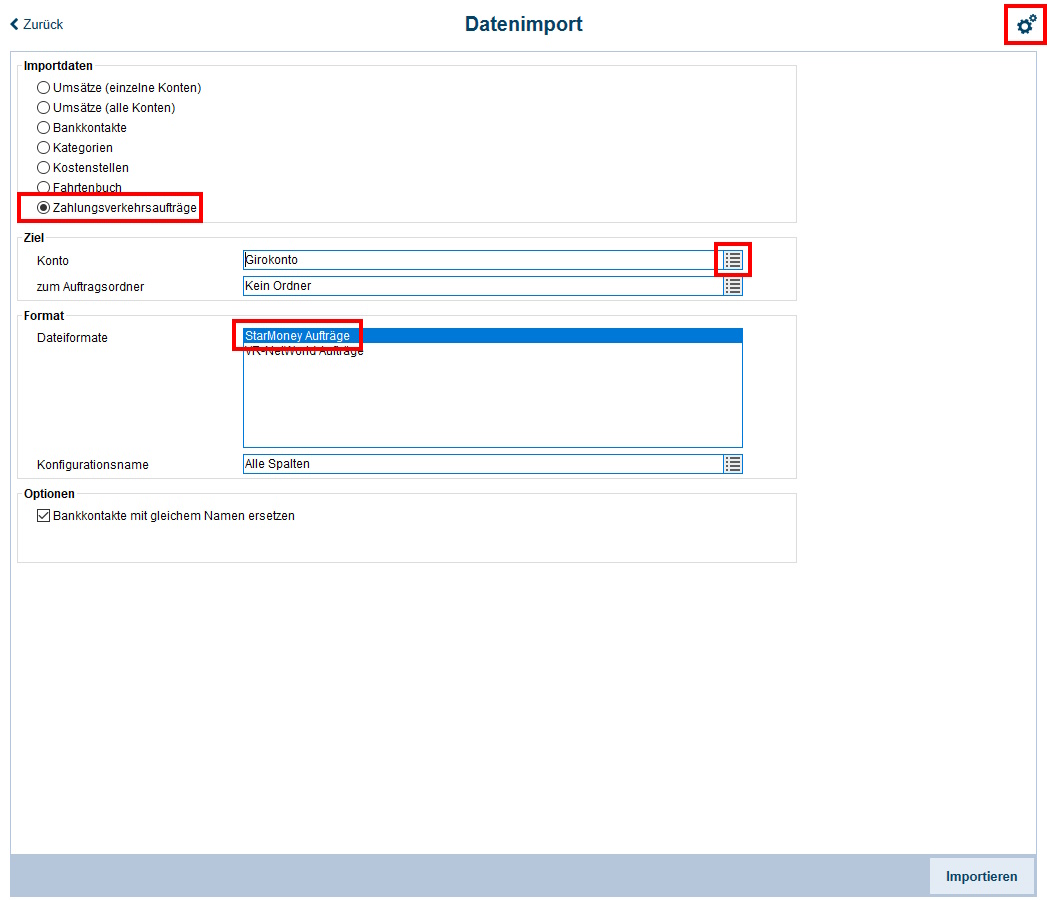Select VR-NetWorld Aufträge file format
The image size is (1049, 900).
tap(304, 352)
